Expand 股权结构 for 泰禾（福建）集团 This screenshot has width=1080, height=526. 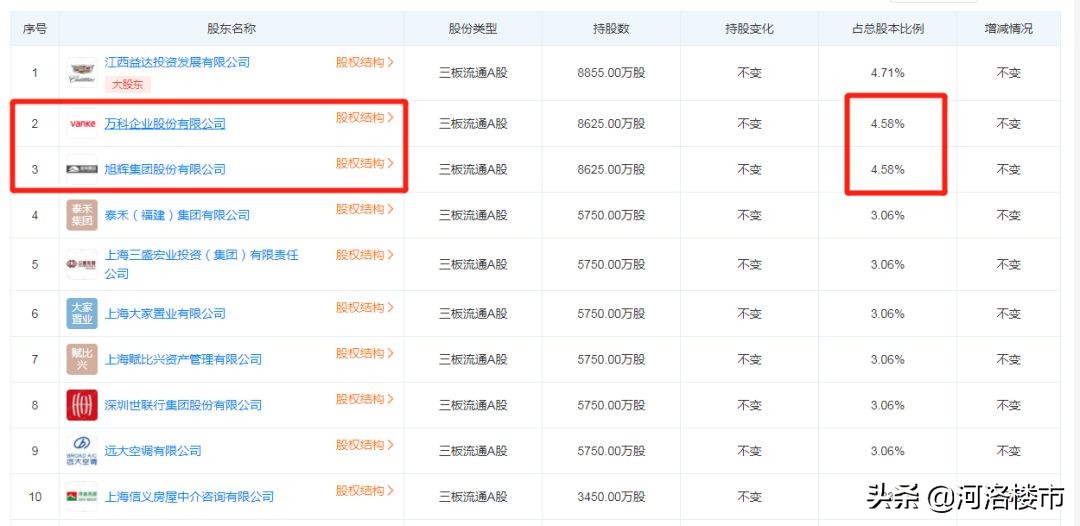pyautogui.click(x=365, y=209)
